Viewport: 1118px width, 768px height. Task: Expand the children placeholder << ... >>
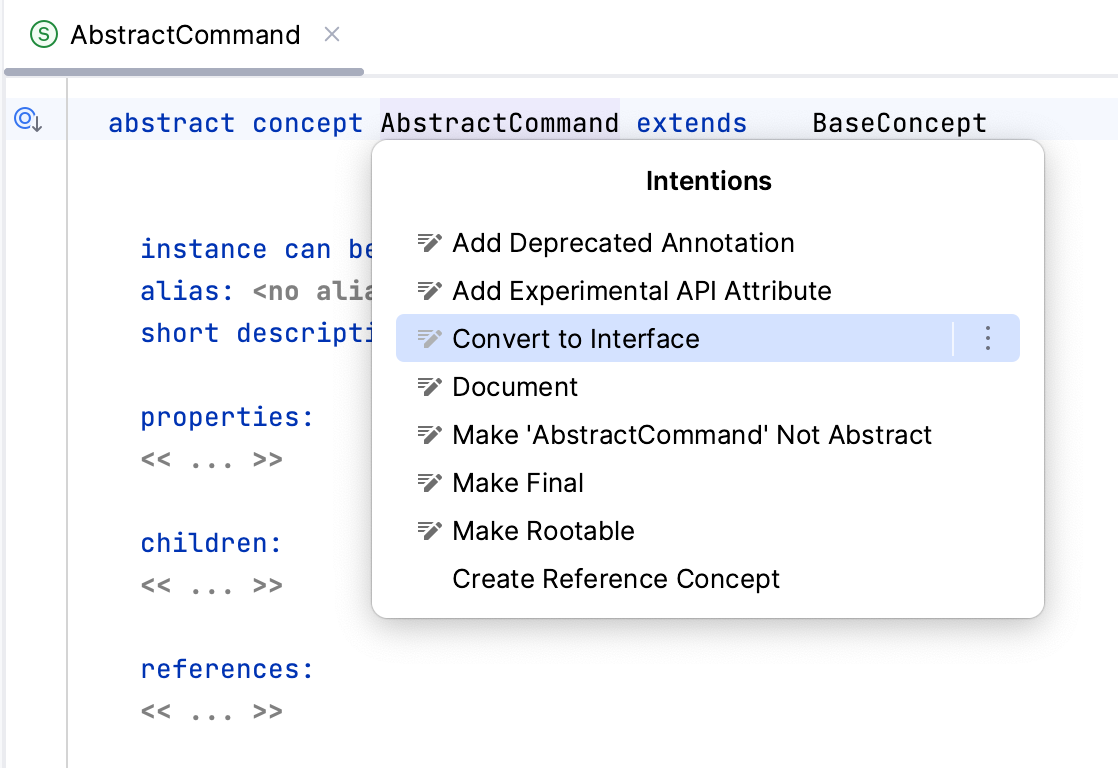coord(211,586)
